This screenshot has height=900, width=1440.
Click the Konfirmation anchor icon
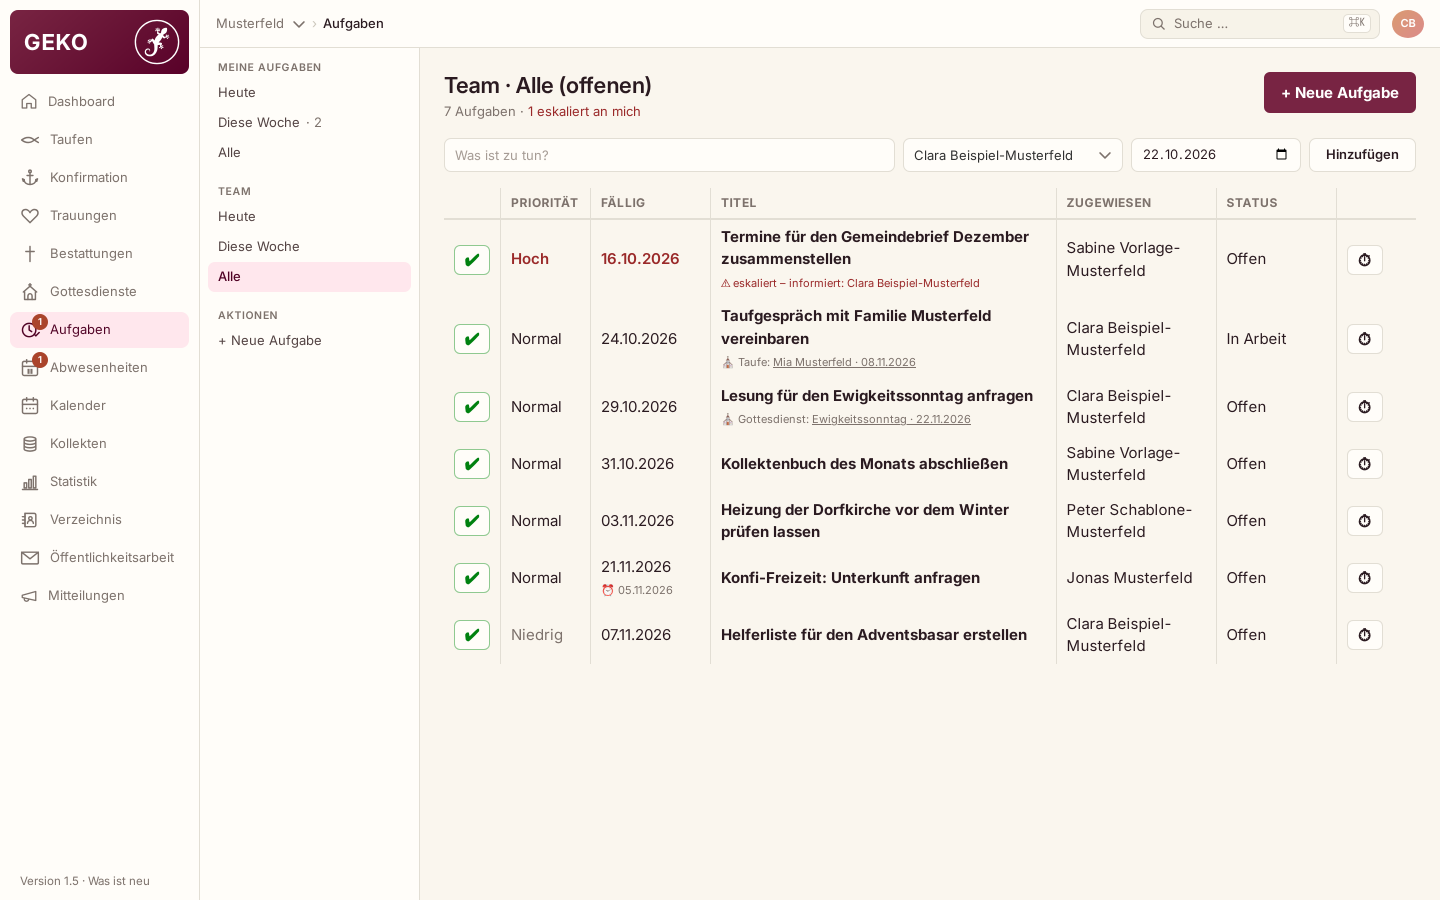click(x=30, y=177)
